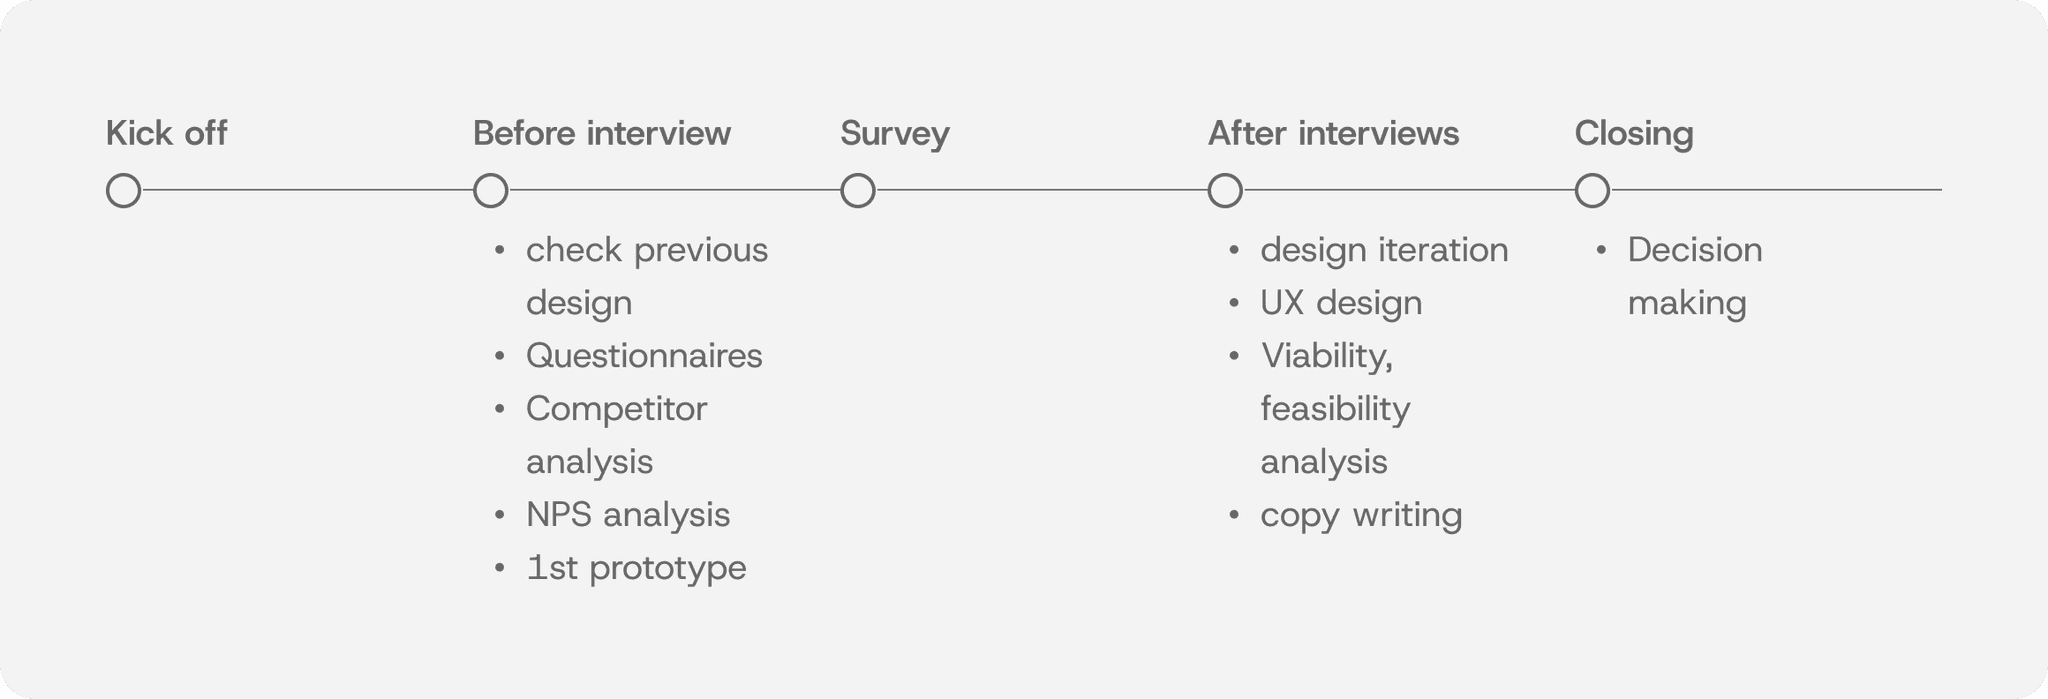Select the Before interview heading
The image size is (2048, 699).
[x=601, y=133]
